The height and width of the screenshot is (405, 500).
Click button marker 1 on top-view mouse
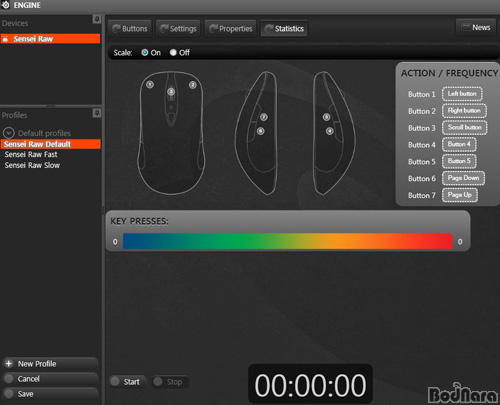pyautogui.click(x=150, y=85)
